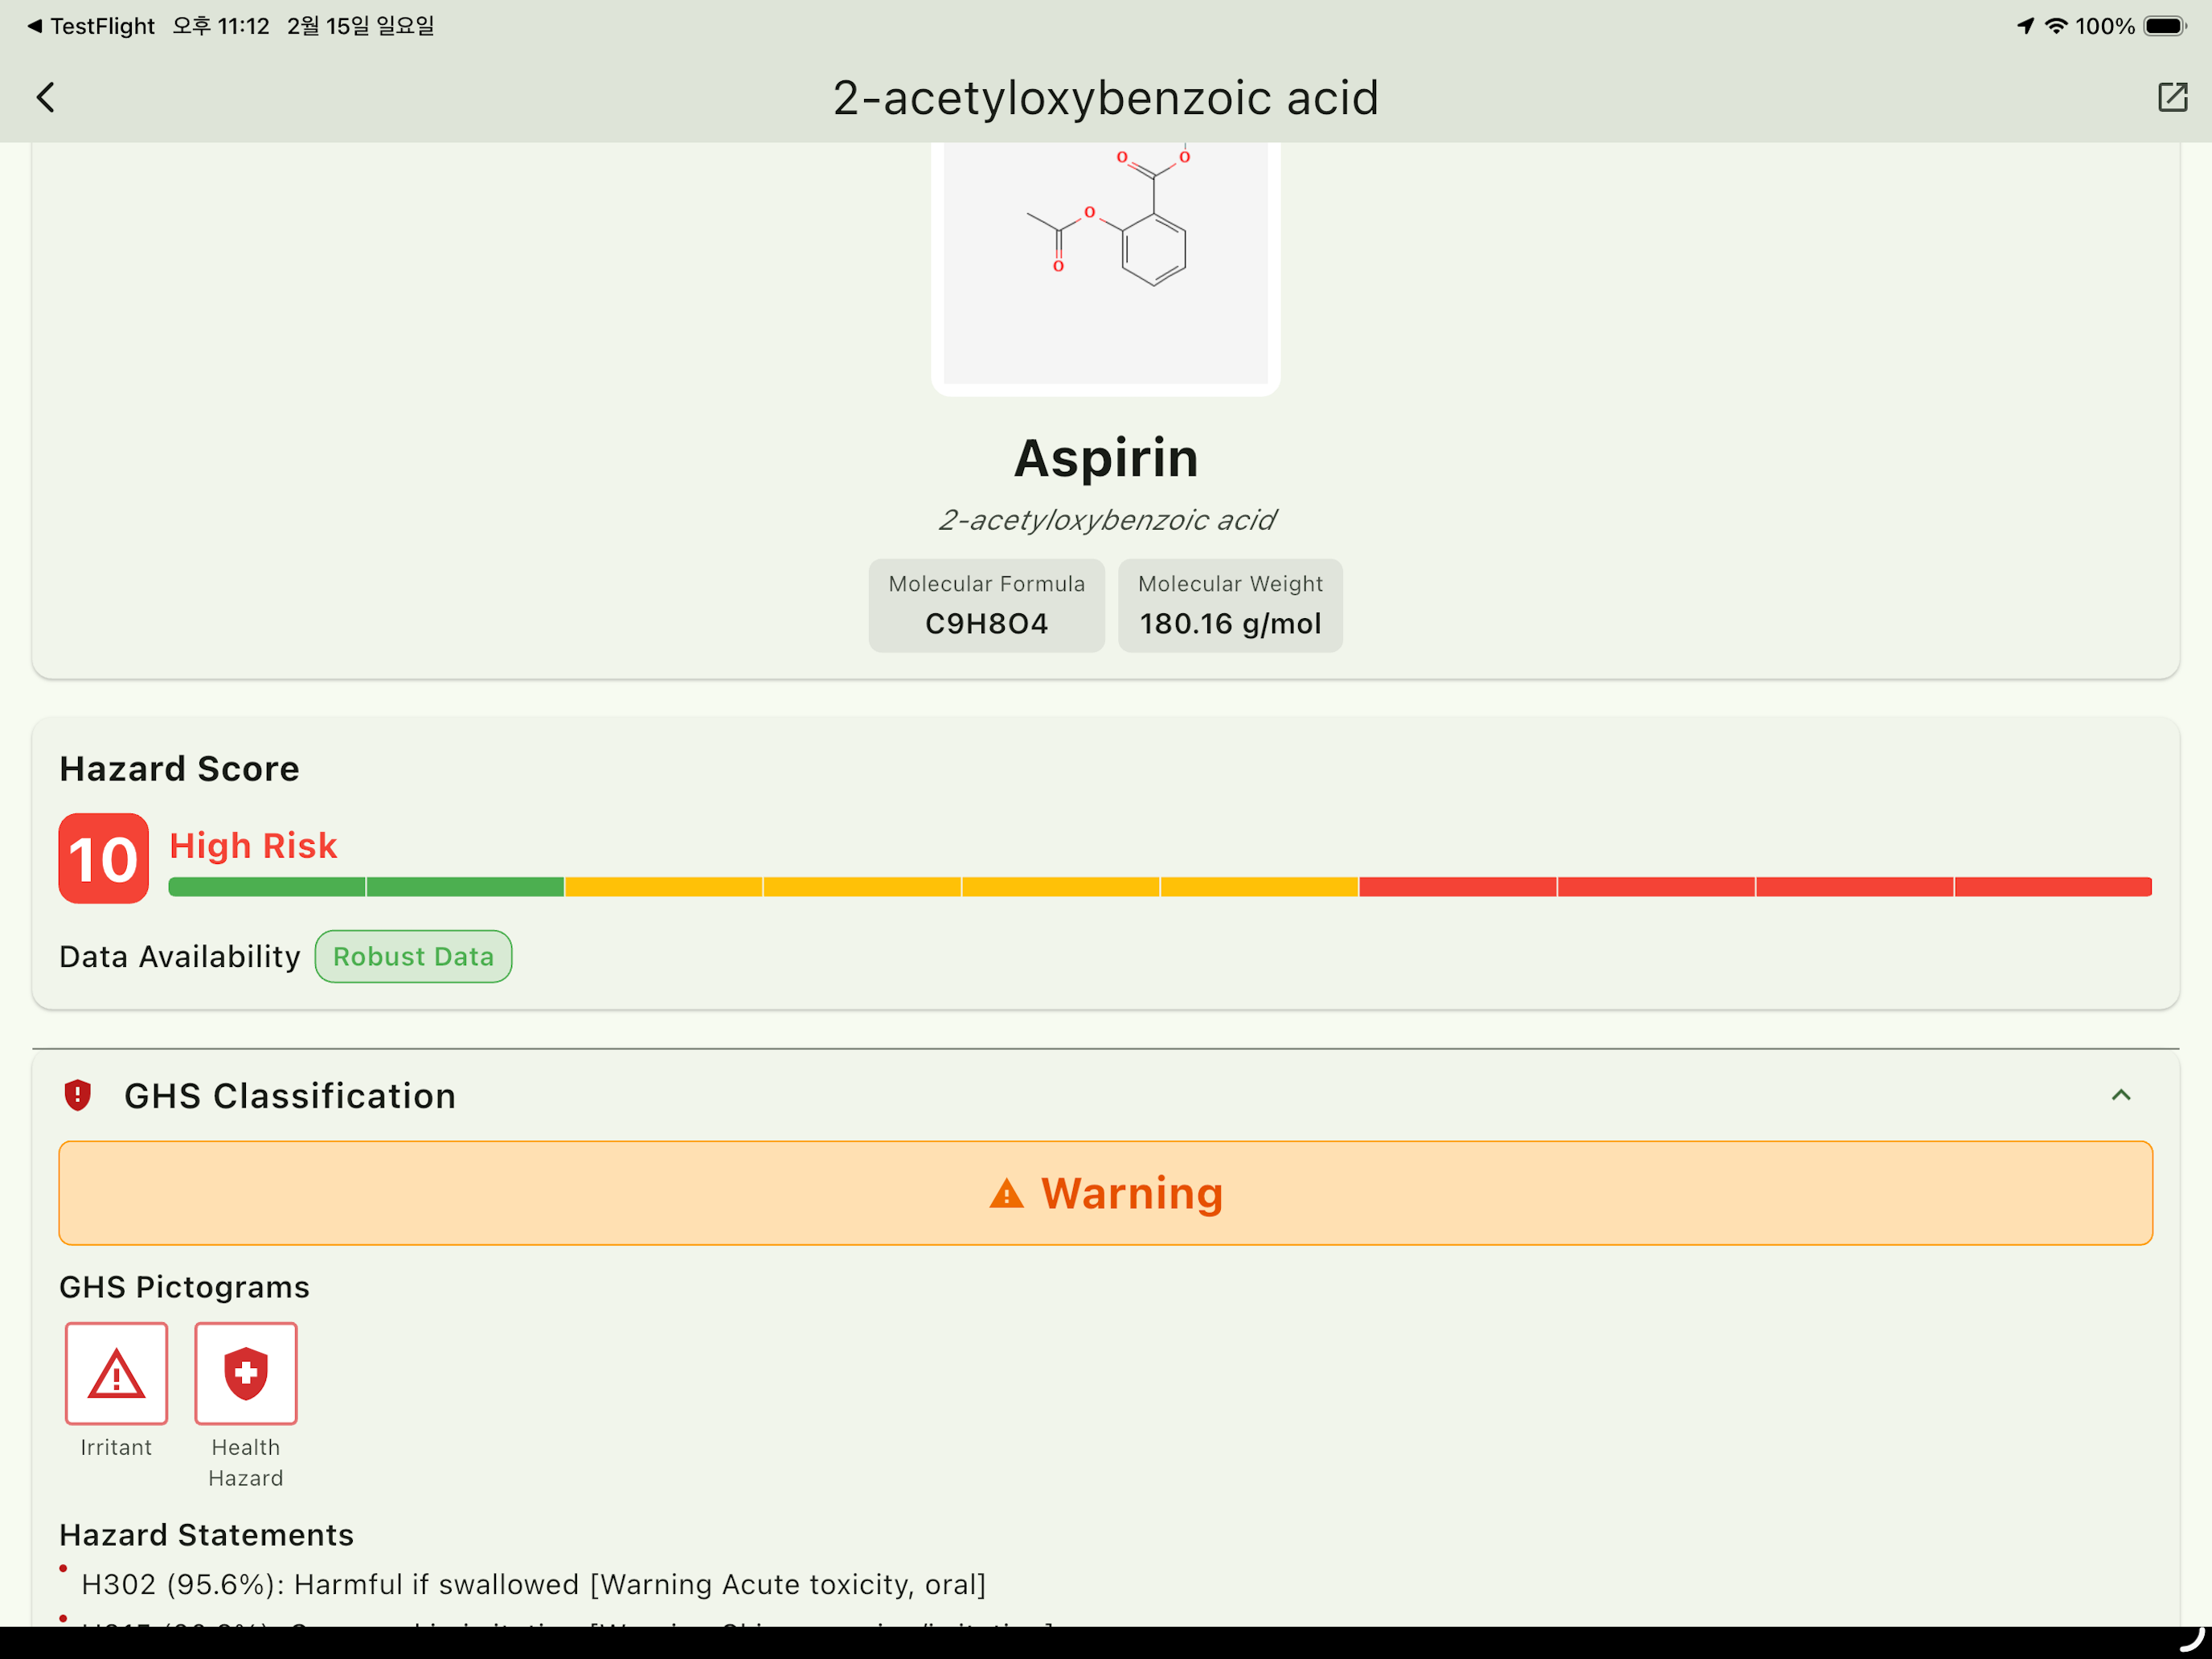
Task: Select the H302 Harmful if swallowed statement
Action: click(533, 1585)
